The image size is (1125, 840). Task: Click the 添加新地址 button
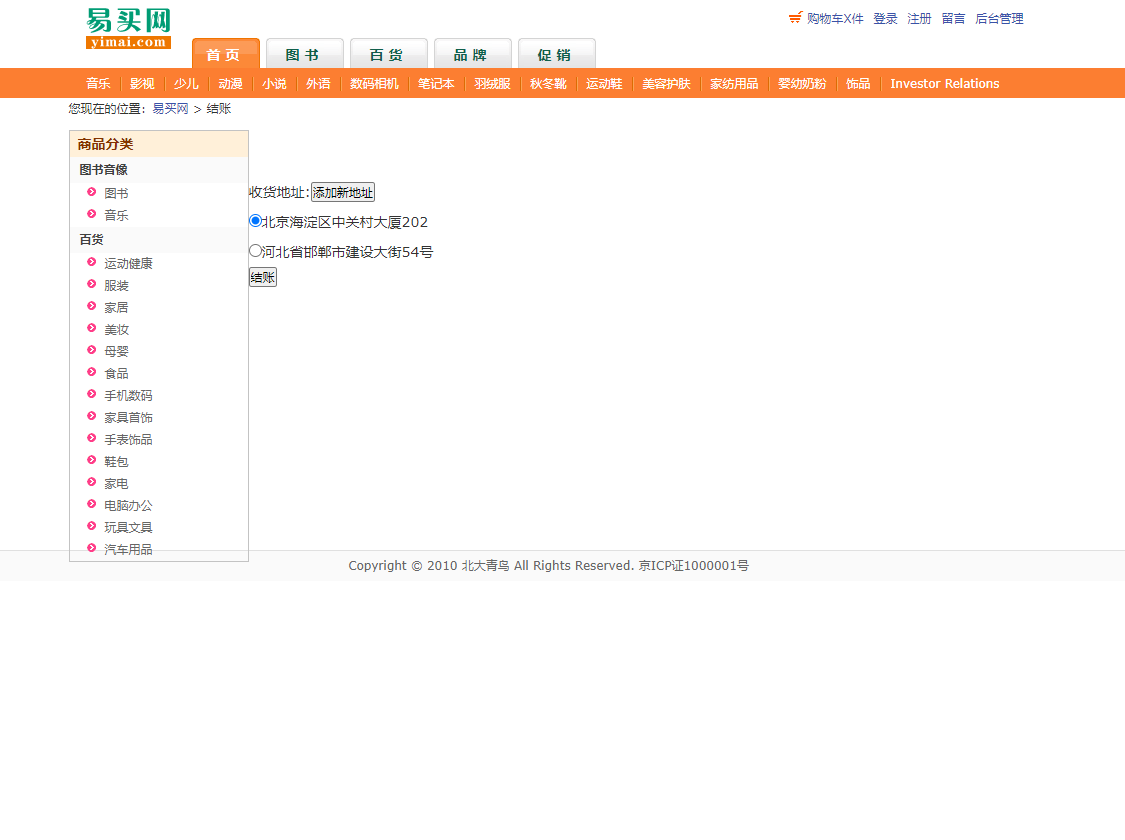pos(343,192)
